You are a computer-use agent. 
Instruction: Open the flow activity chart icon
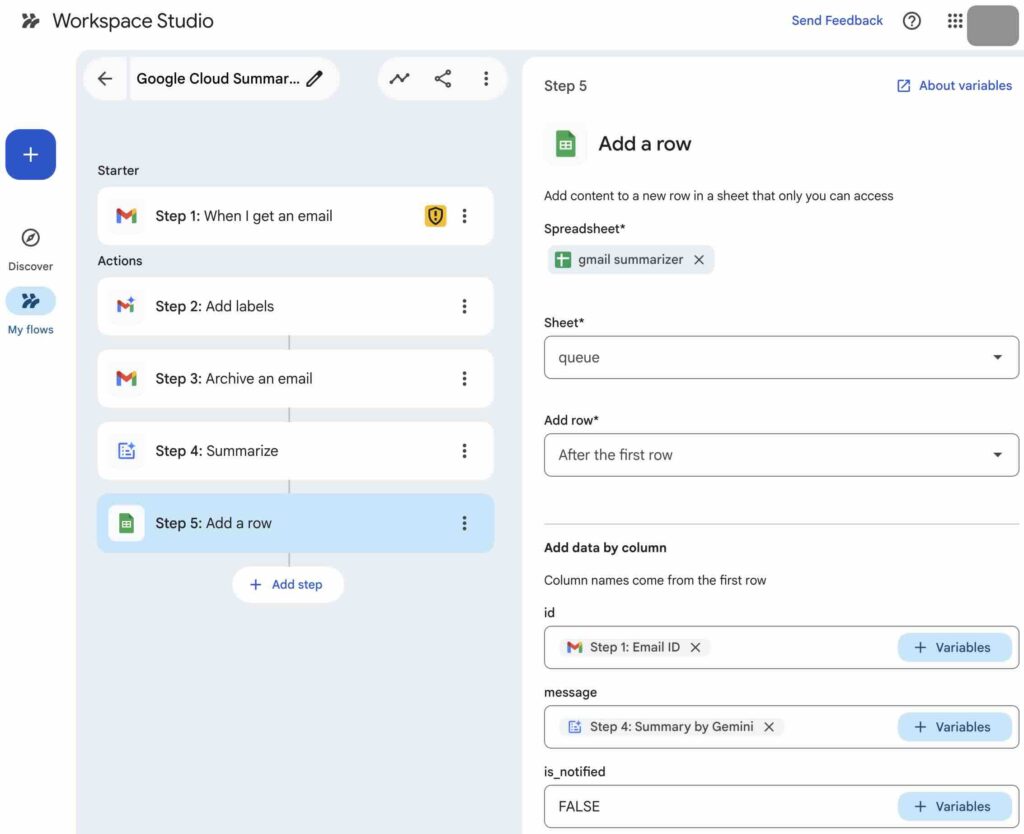click(400, 79)
